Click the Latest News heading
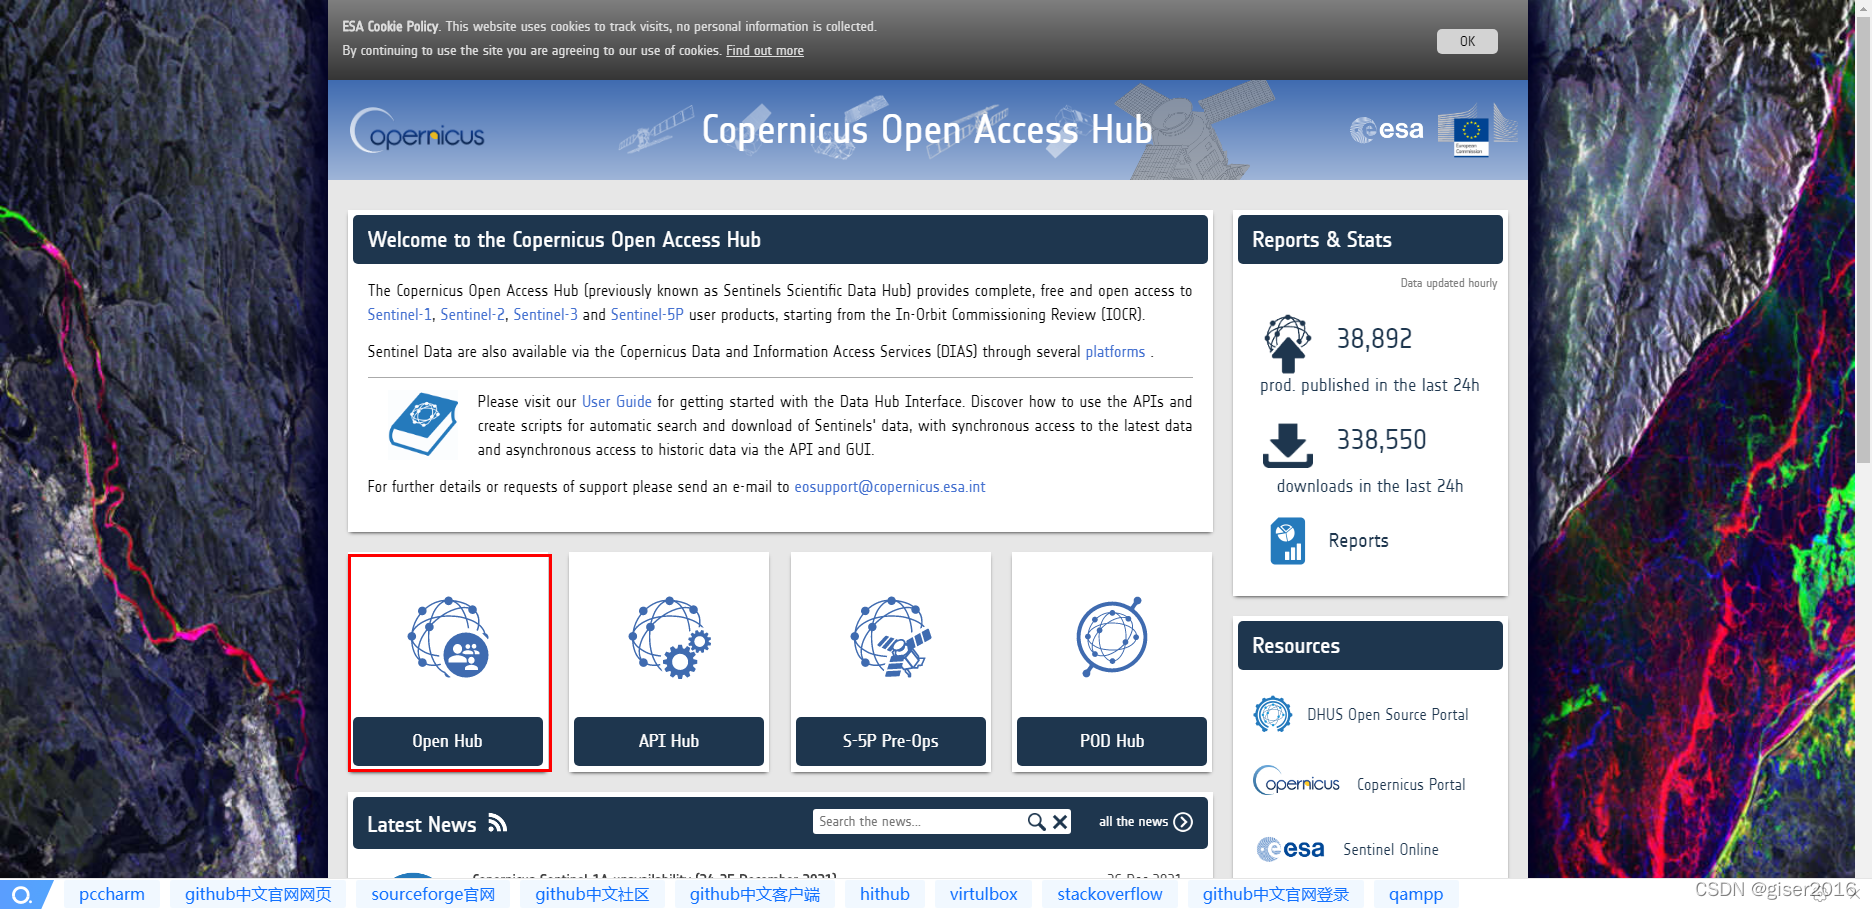Image resolution: width=1872 pixels, height=909 pixels. pos(422,825)
